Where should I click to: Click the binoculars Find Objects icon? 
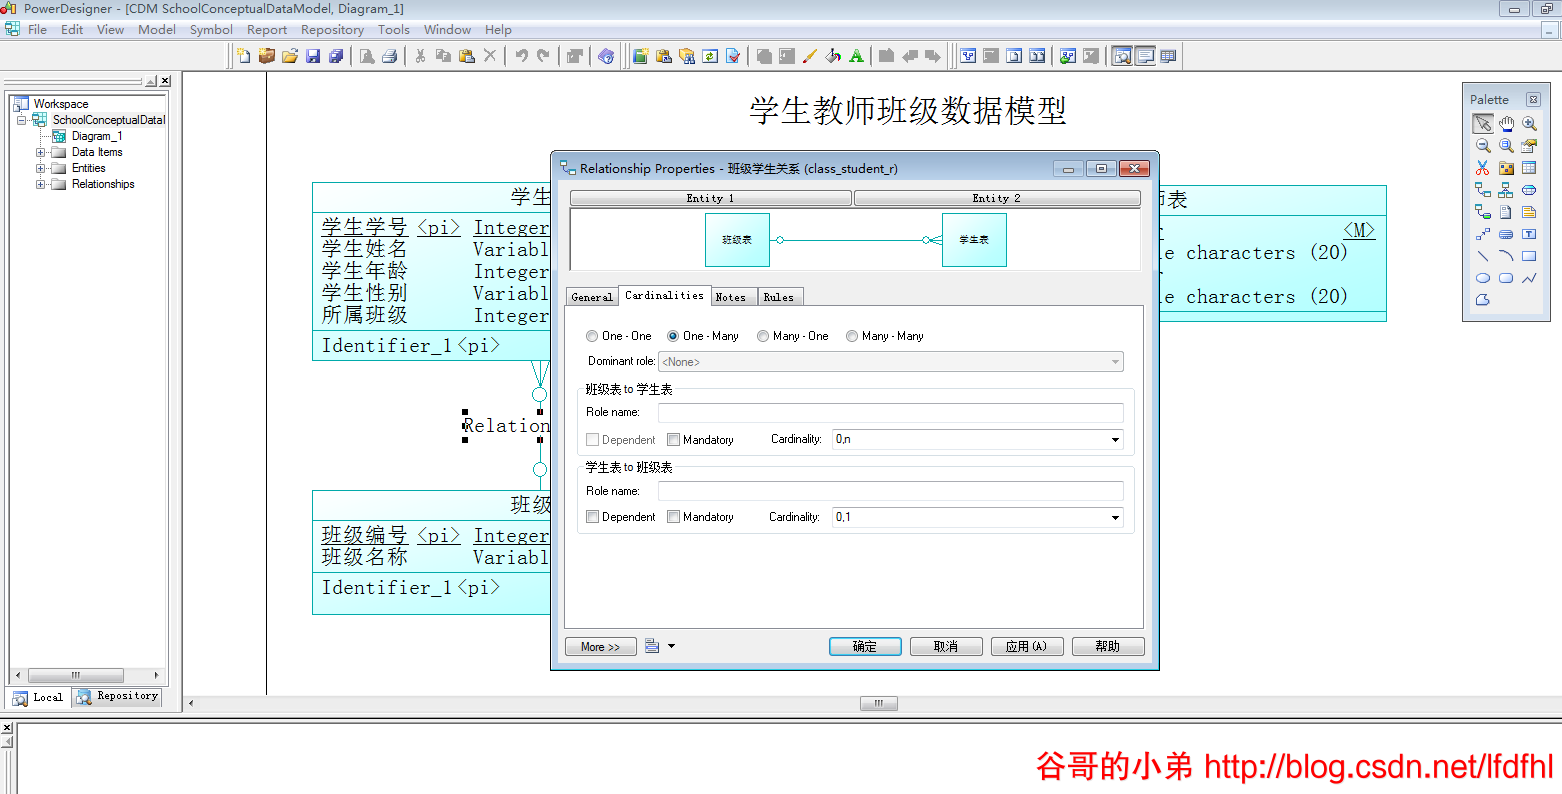[687, 56]
